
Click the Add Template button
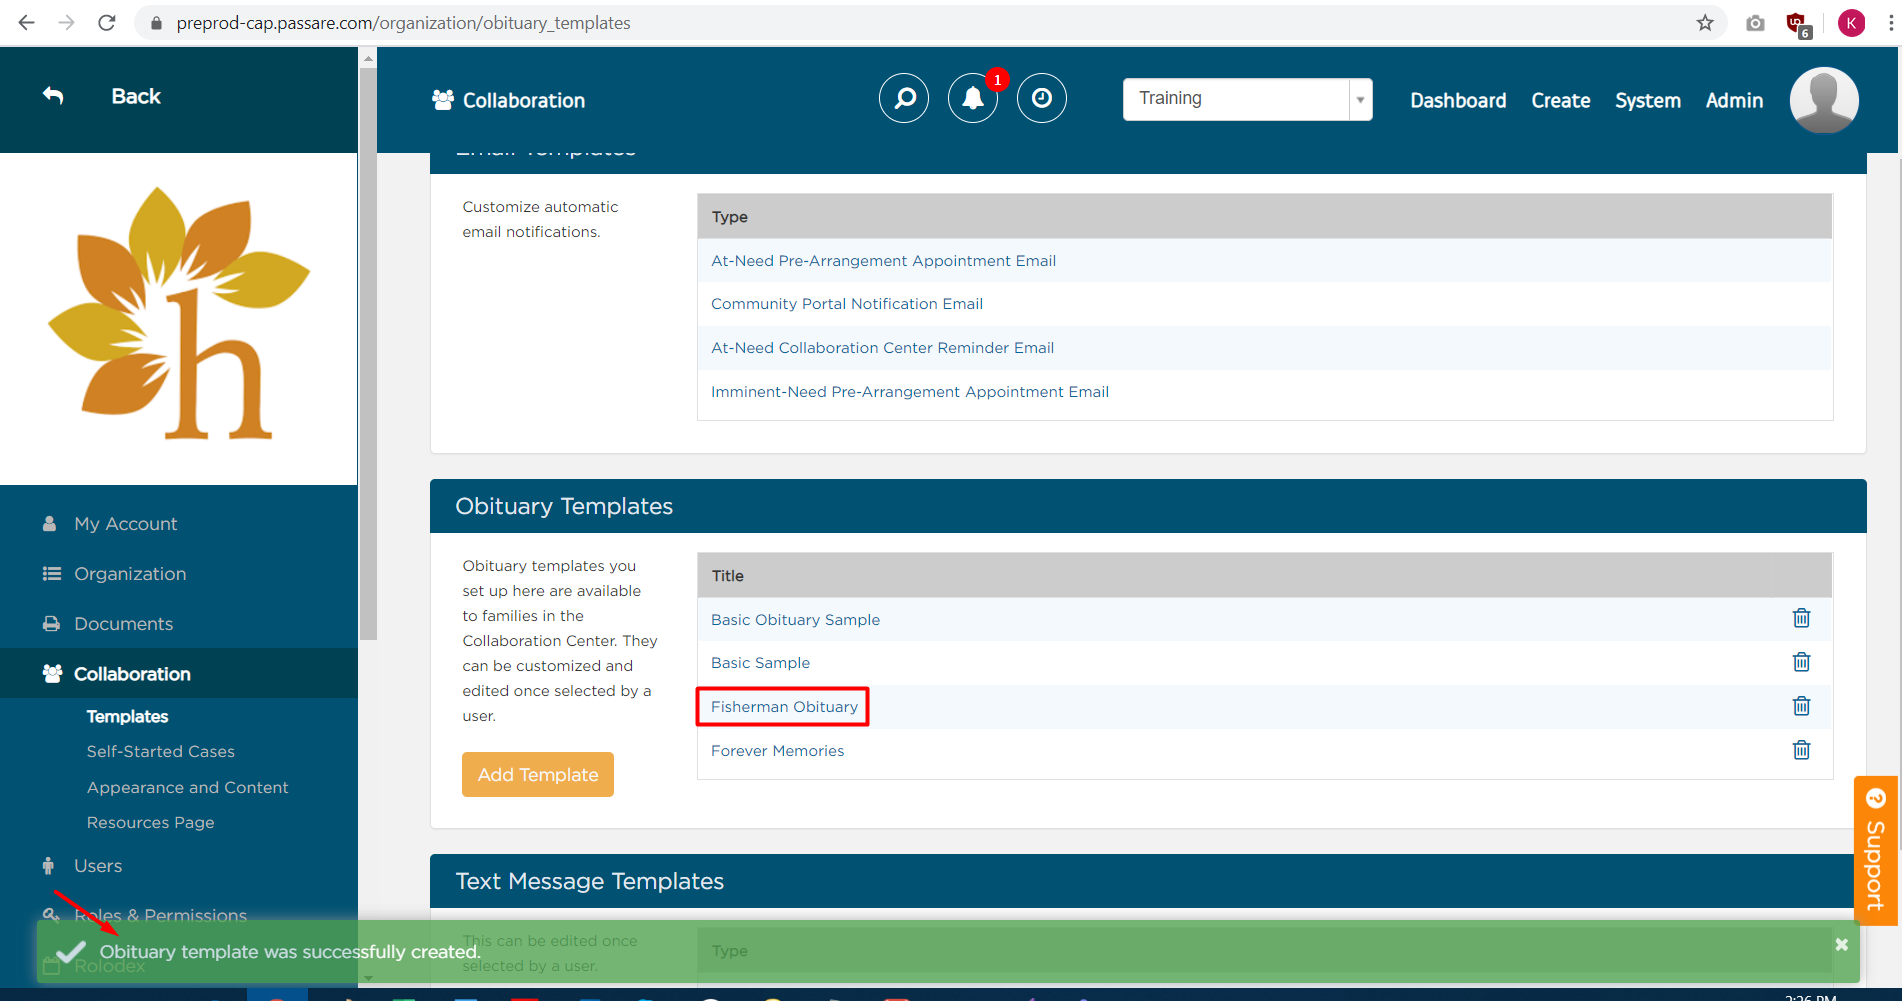pos(538,774)
